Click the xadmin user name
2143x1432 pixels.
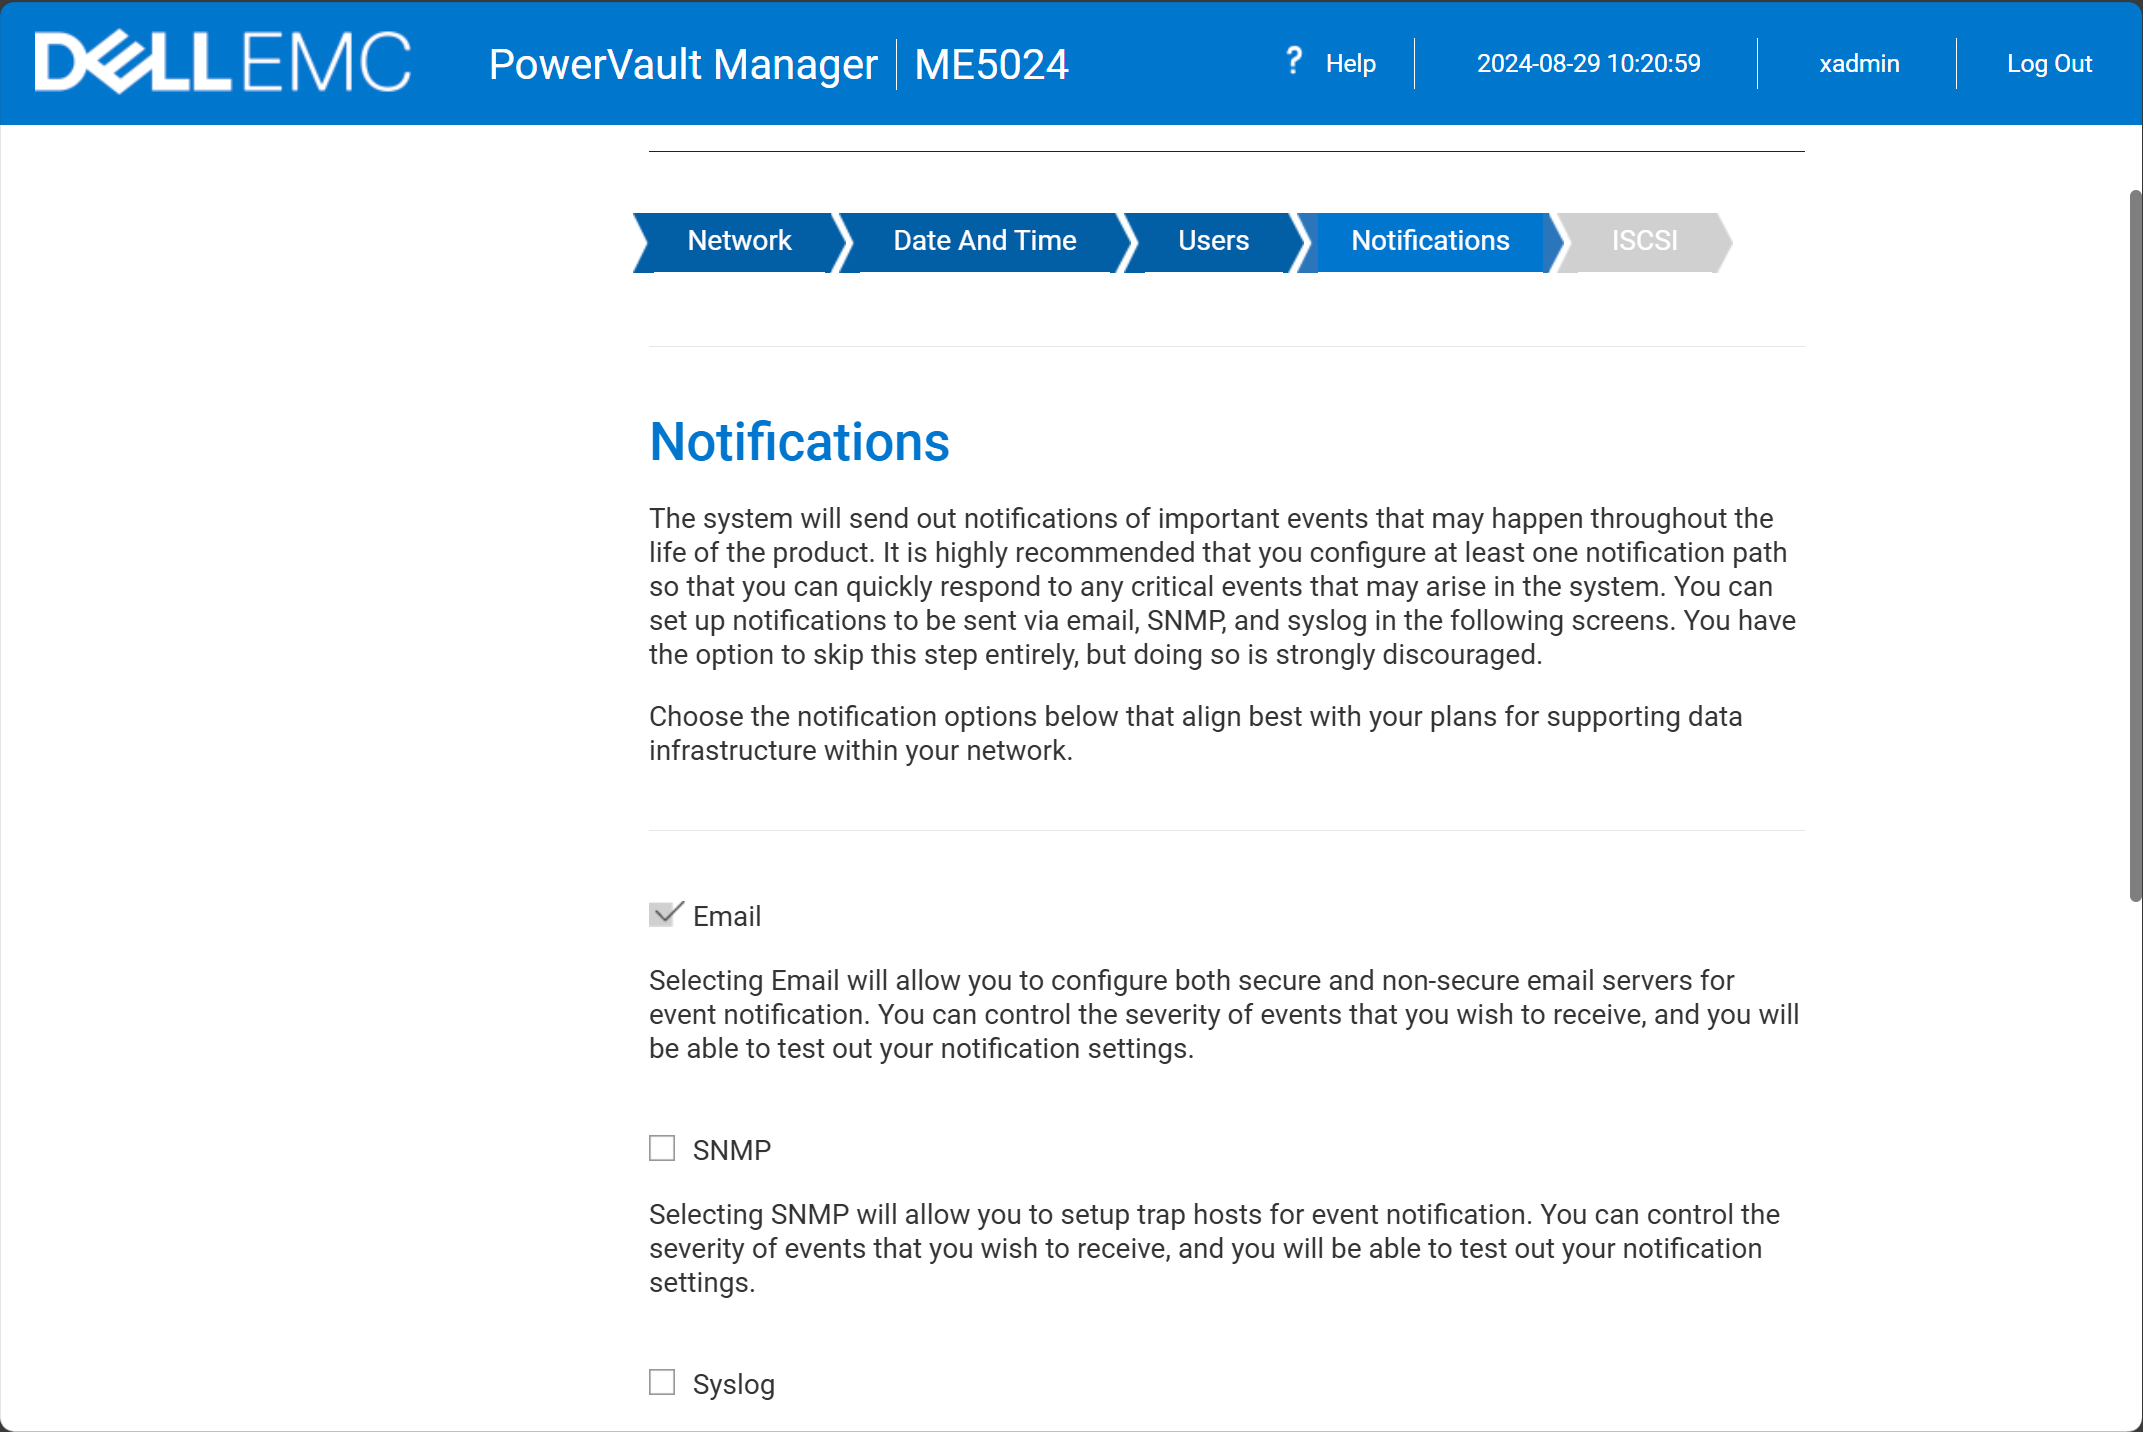click(1859, 64)
